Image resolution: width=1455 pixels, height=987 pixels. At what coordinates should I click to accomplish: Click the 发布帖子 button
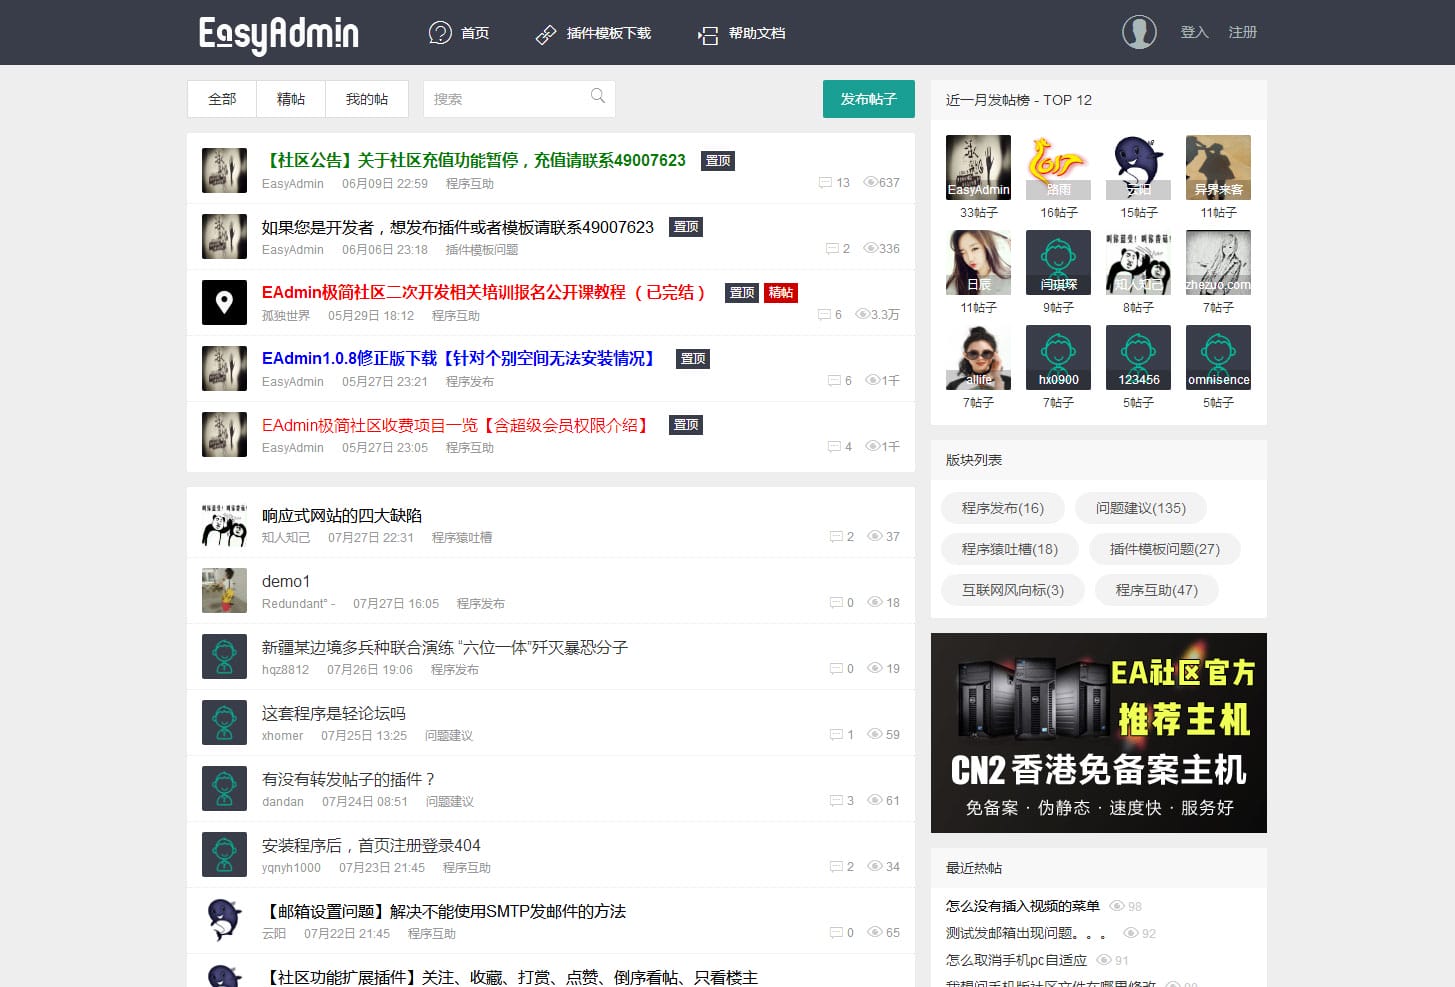pyautogui.click(x=868, y=99)
